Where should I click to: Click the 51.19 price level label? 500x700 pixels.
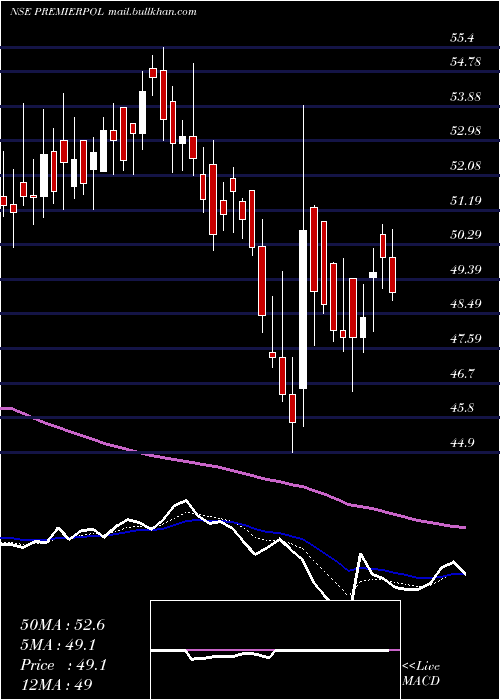[465, 201]
